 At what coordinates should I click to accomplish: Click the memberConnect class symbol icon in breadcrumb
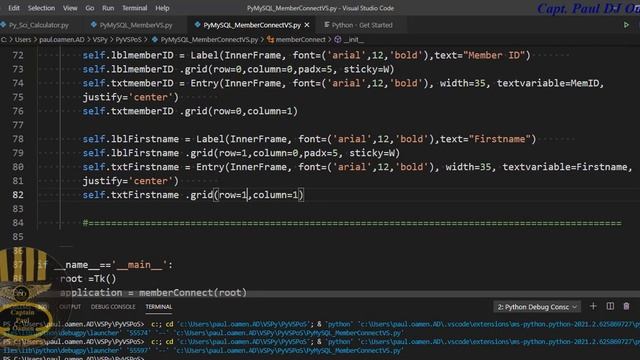tap(270, 40)
